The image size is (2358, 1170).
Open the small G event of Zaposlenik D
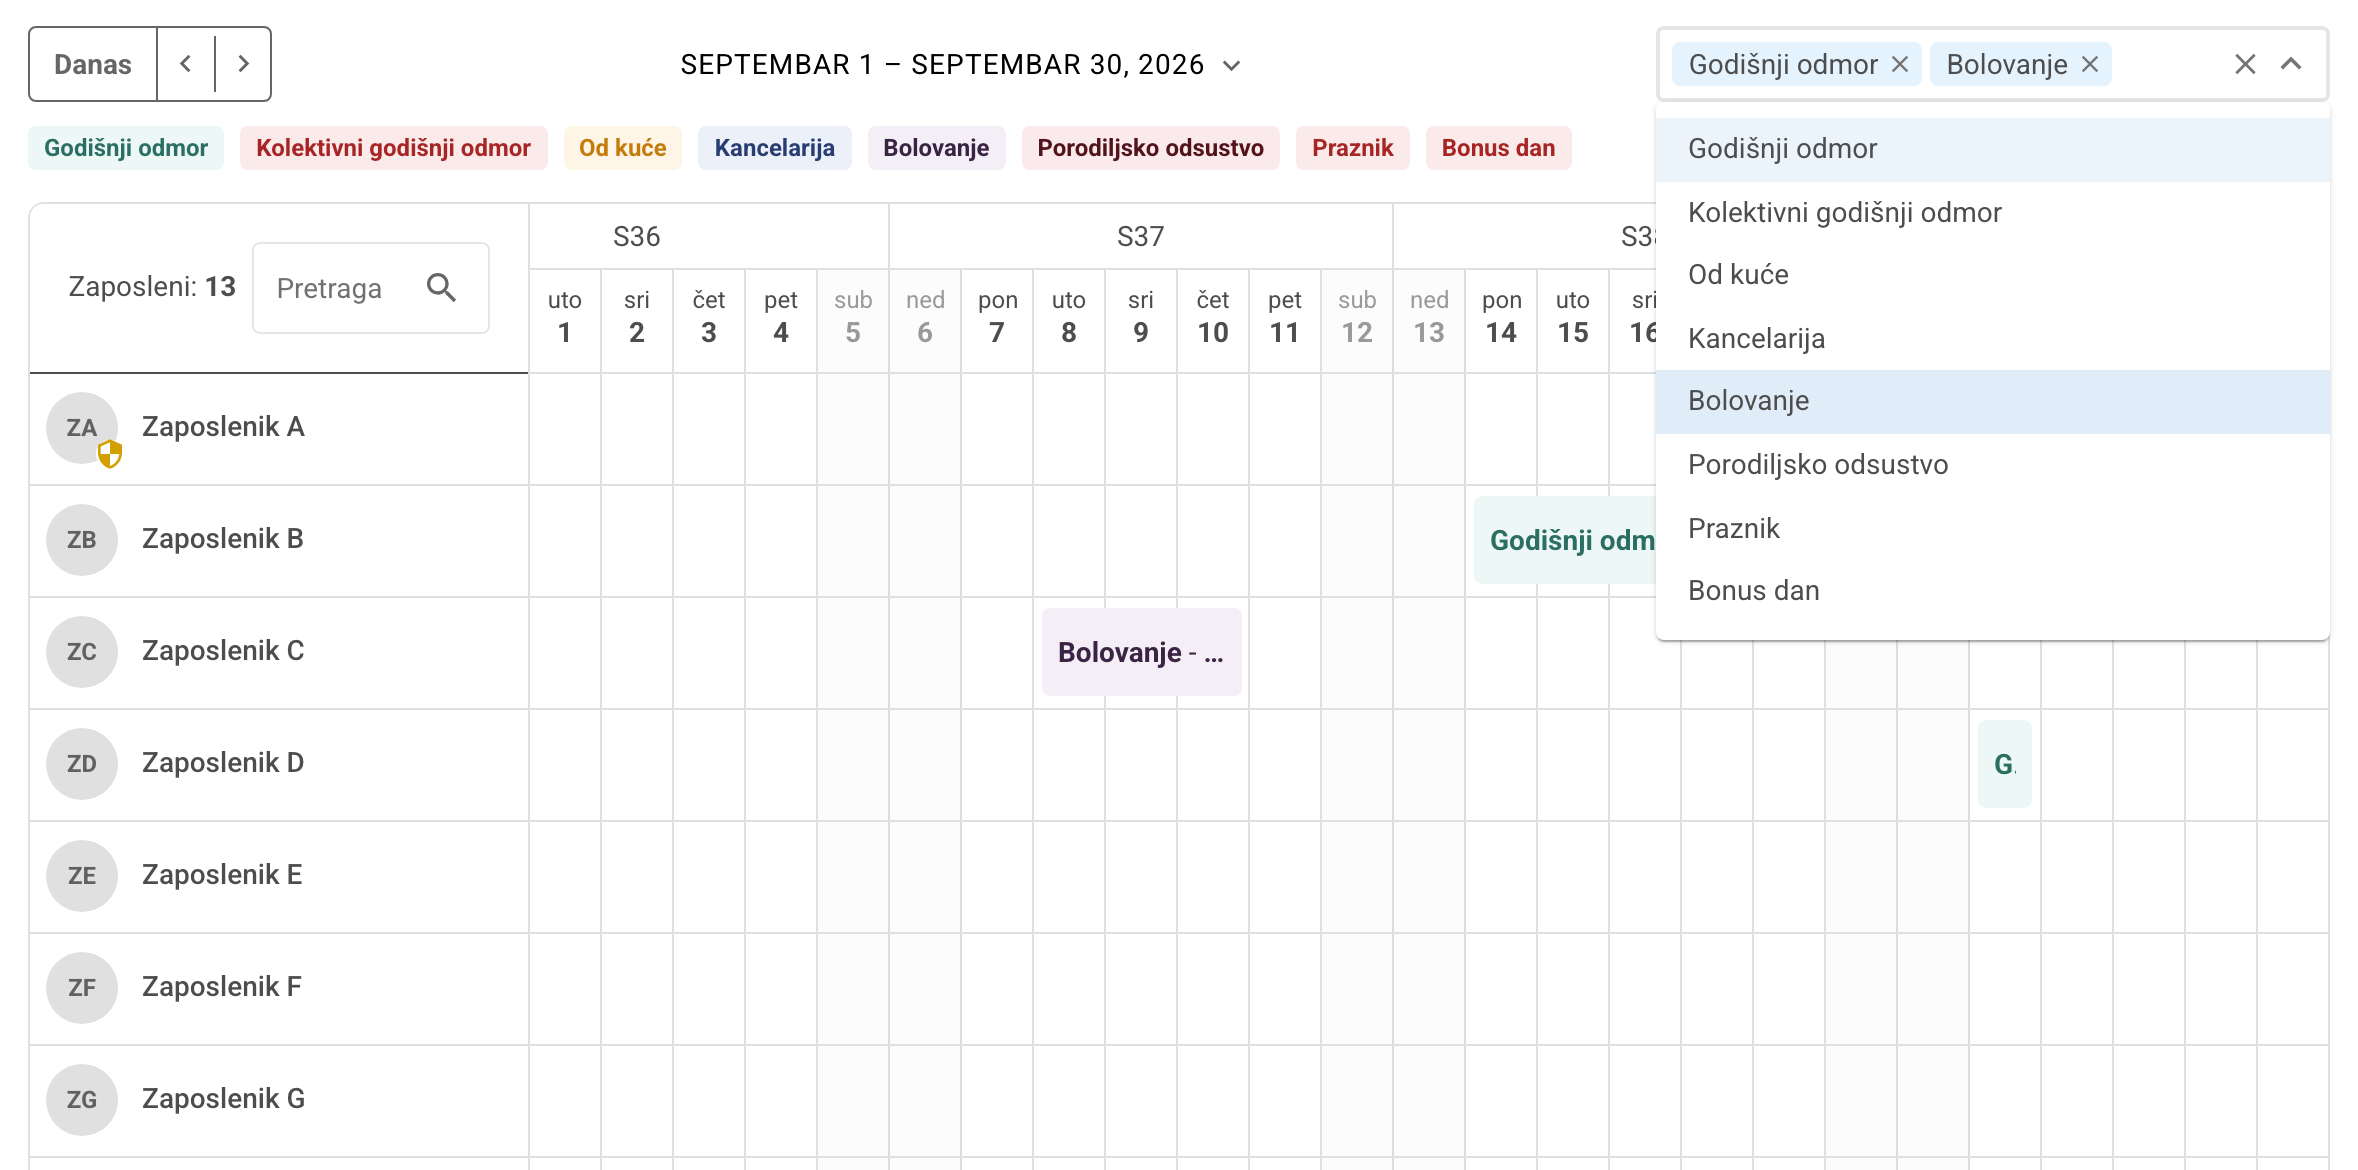[x=2004, y=764]
